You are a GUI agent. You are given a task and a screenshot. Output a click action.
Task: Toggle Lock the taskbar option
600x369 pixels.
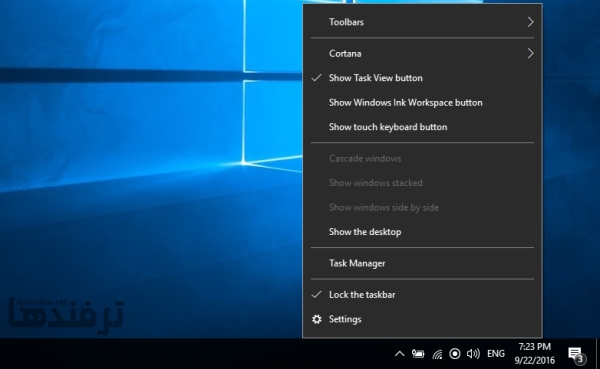[422, 294]
